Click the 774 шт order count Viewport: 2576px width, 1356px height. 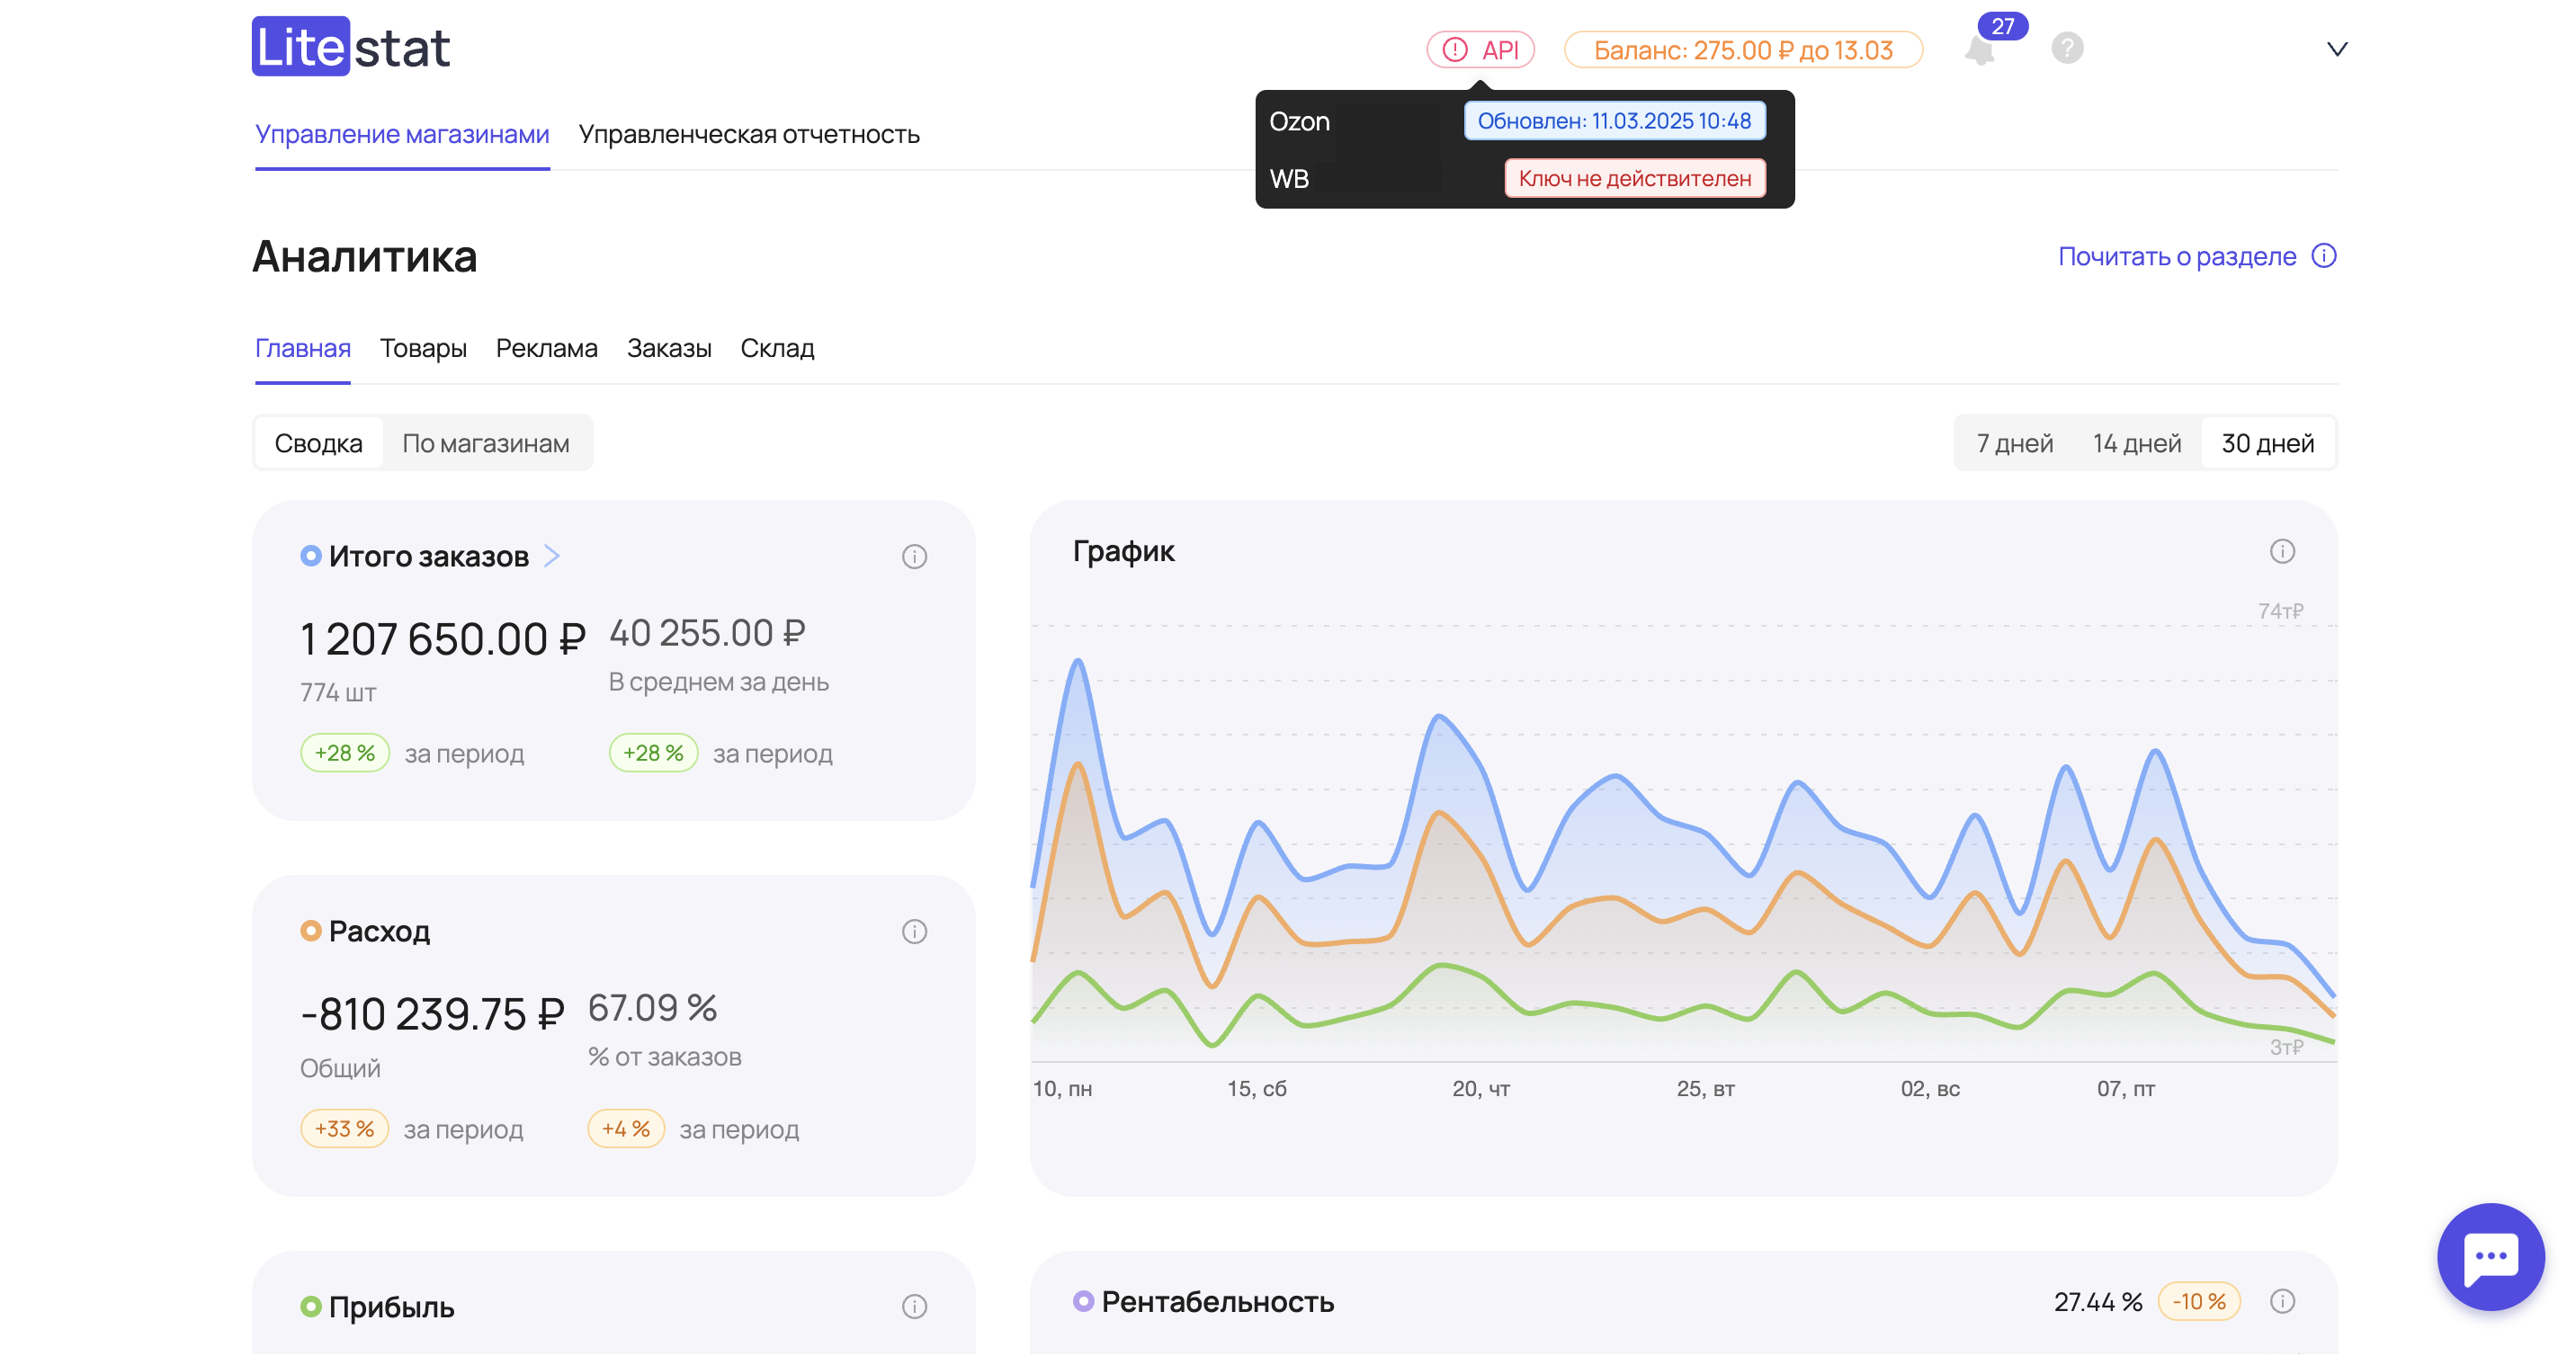click(338, 692)
